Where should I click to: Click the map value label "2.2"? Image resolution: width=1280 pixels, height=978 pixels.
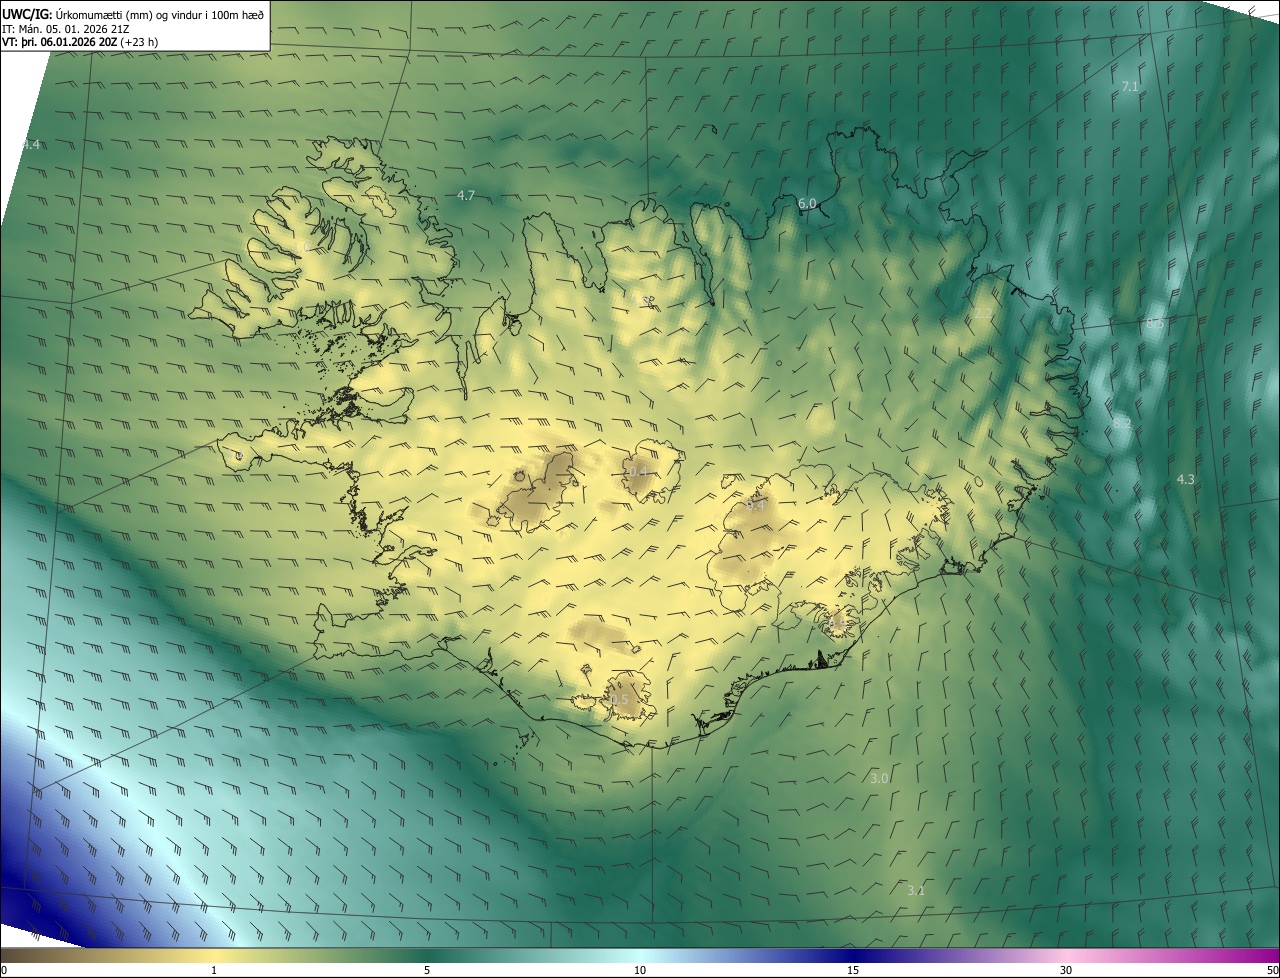pos(984,314)
